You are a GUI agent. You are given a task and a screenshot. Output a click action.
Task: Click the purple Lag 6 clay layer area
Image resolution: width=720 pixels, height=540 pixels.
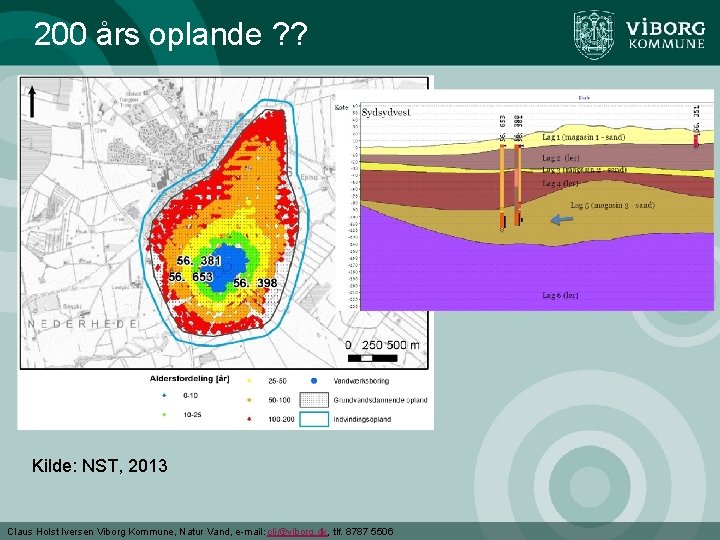[537, 276]
